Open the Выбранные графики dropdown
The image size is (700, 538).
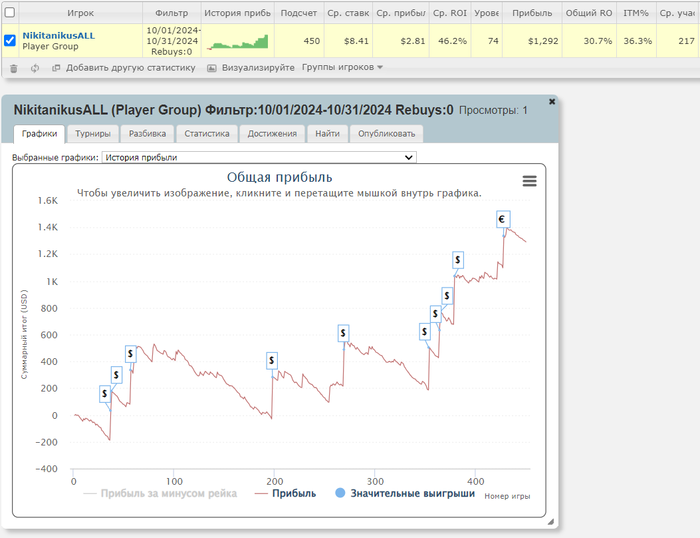coord(259,157)
